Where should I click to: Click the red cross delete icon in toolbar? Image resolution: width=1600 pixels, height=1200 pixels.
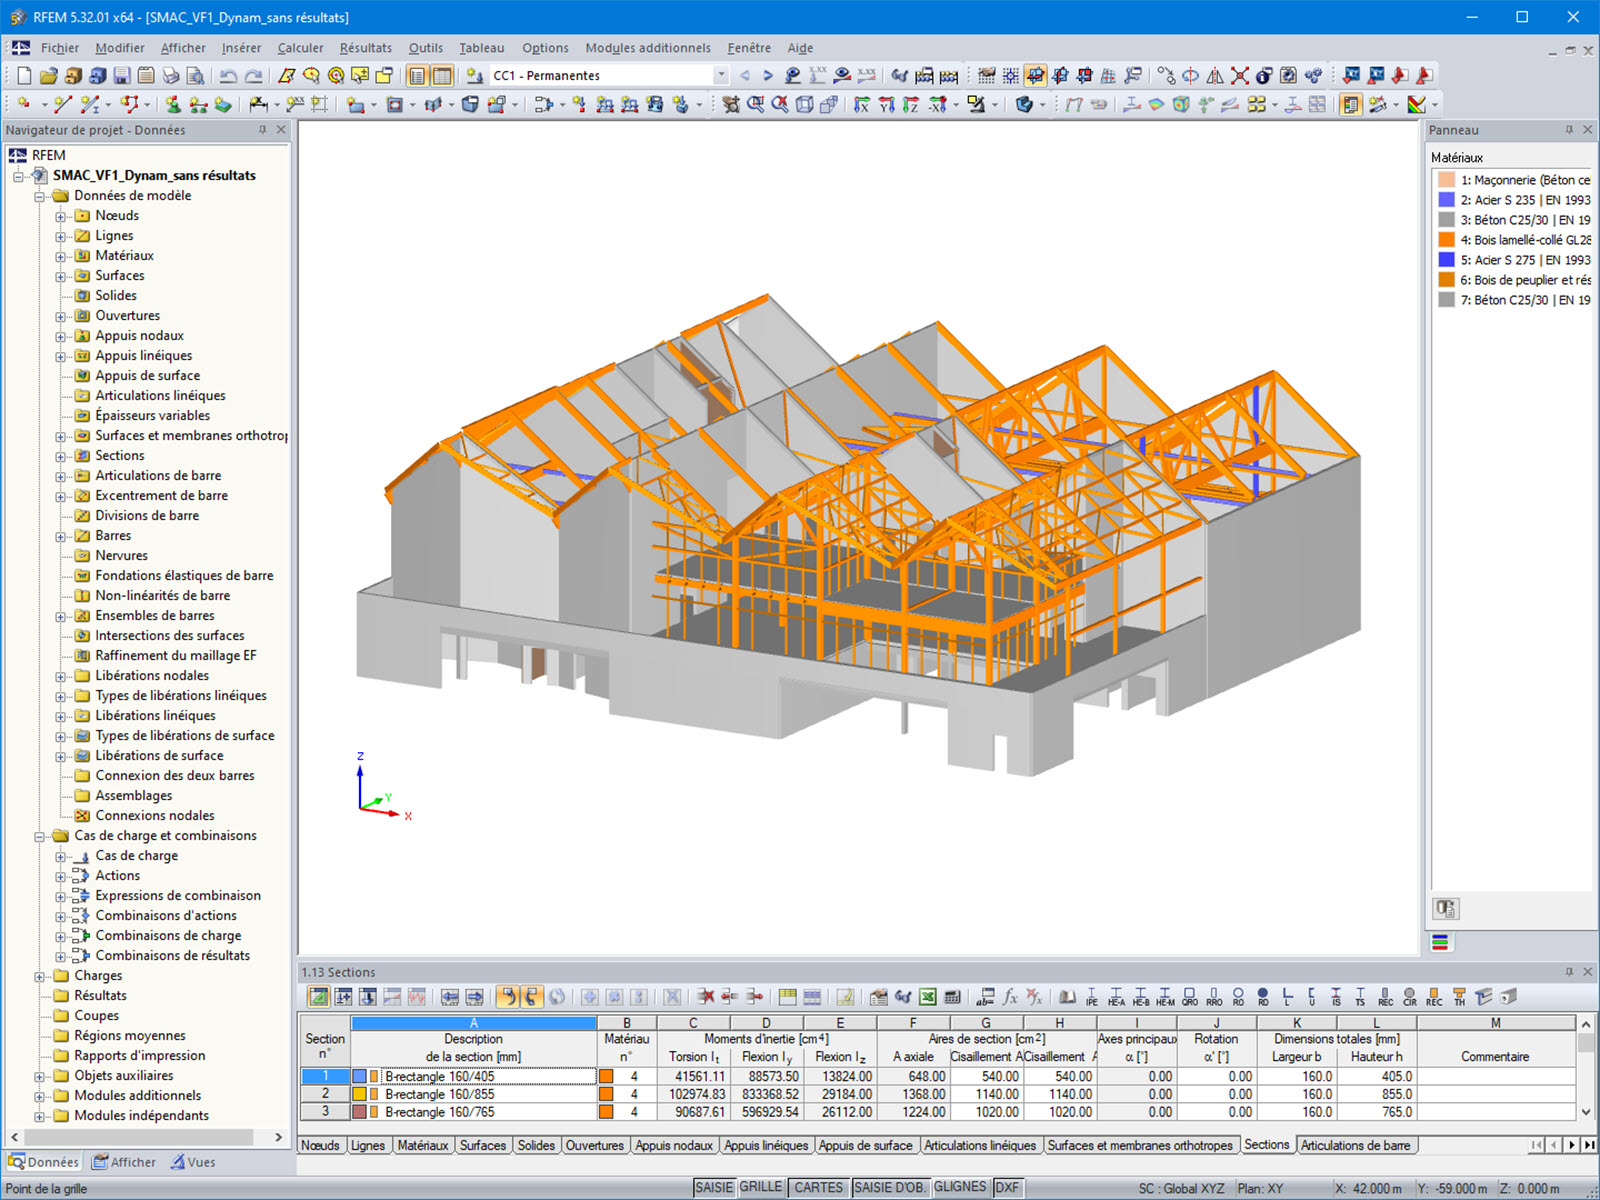1240,76
